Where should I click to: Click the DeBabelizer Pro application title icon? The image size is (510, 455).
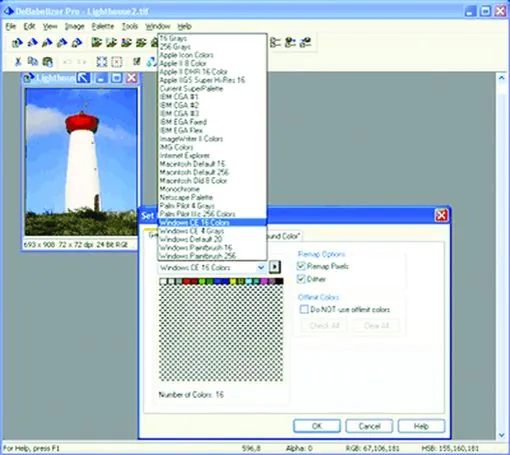8,11
